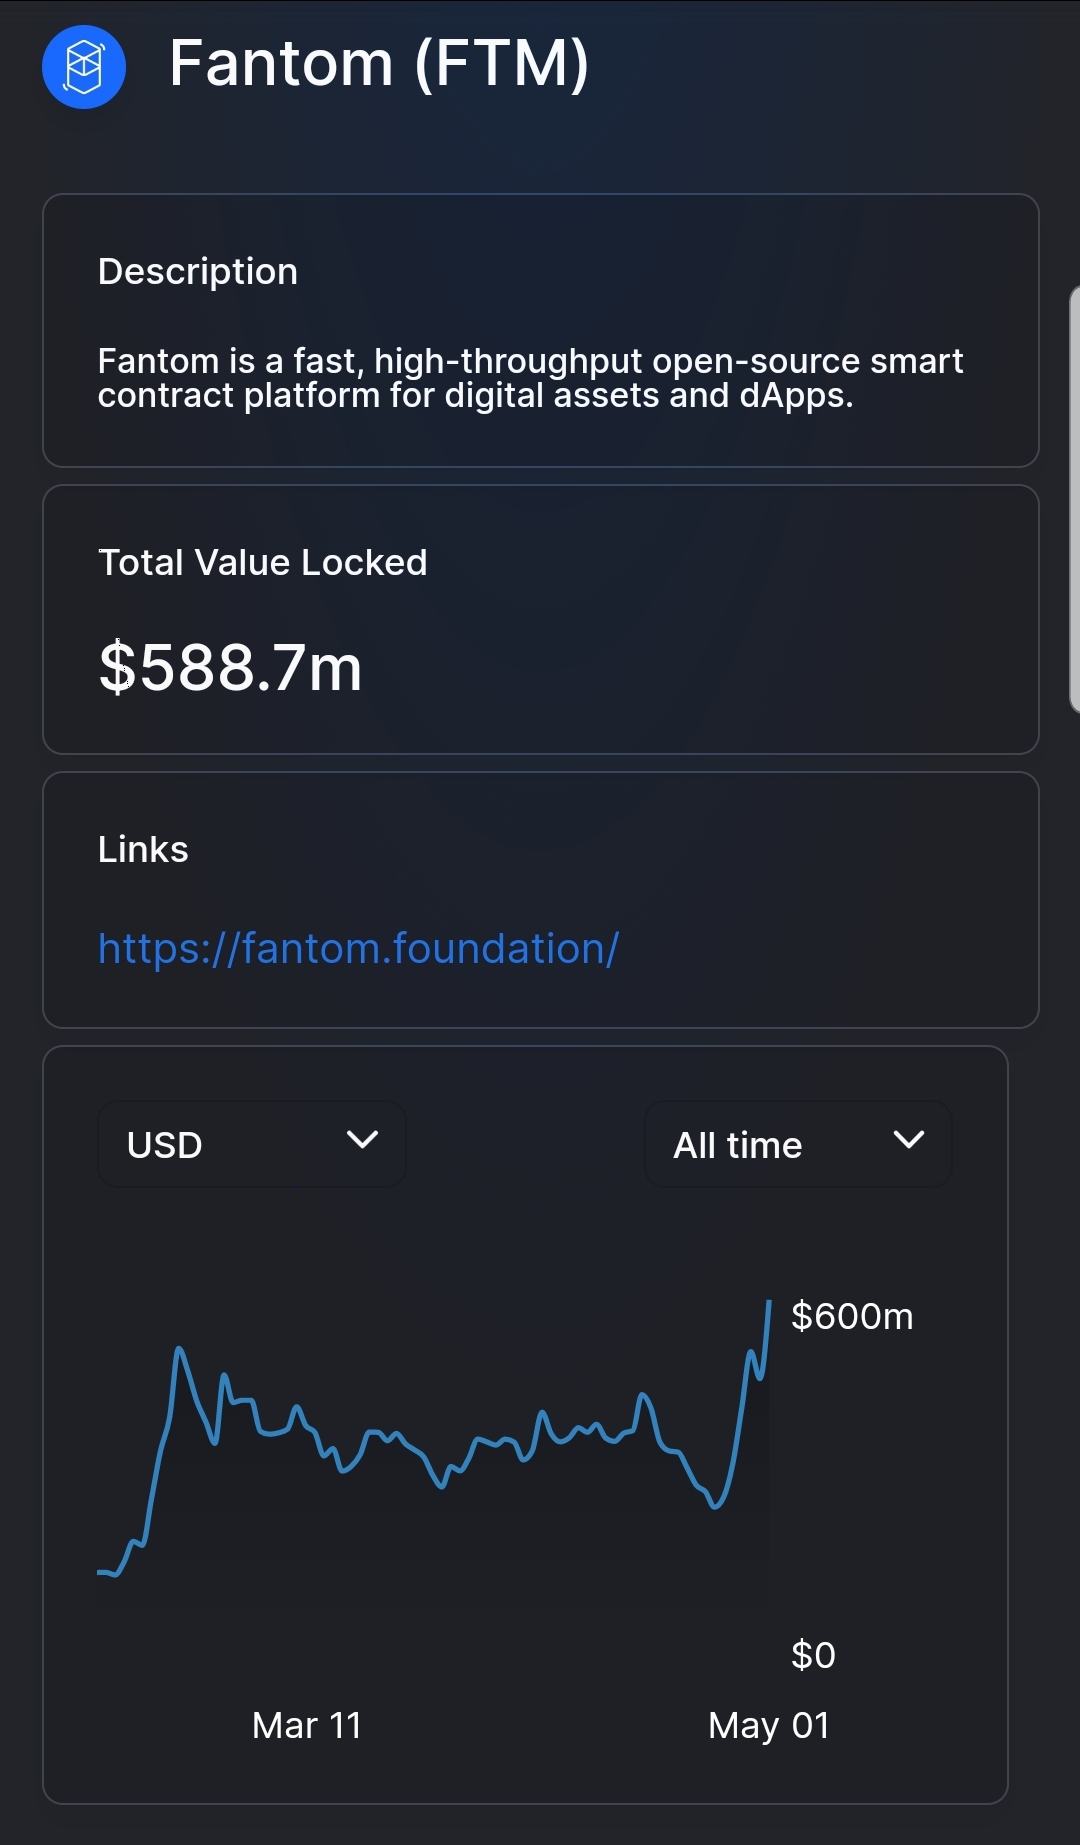
Task: Click the $600m y-axis label
Action: (x=852, y=1316)
